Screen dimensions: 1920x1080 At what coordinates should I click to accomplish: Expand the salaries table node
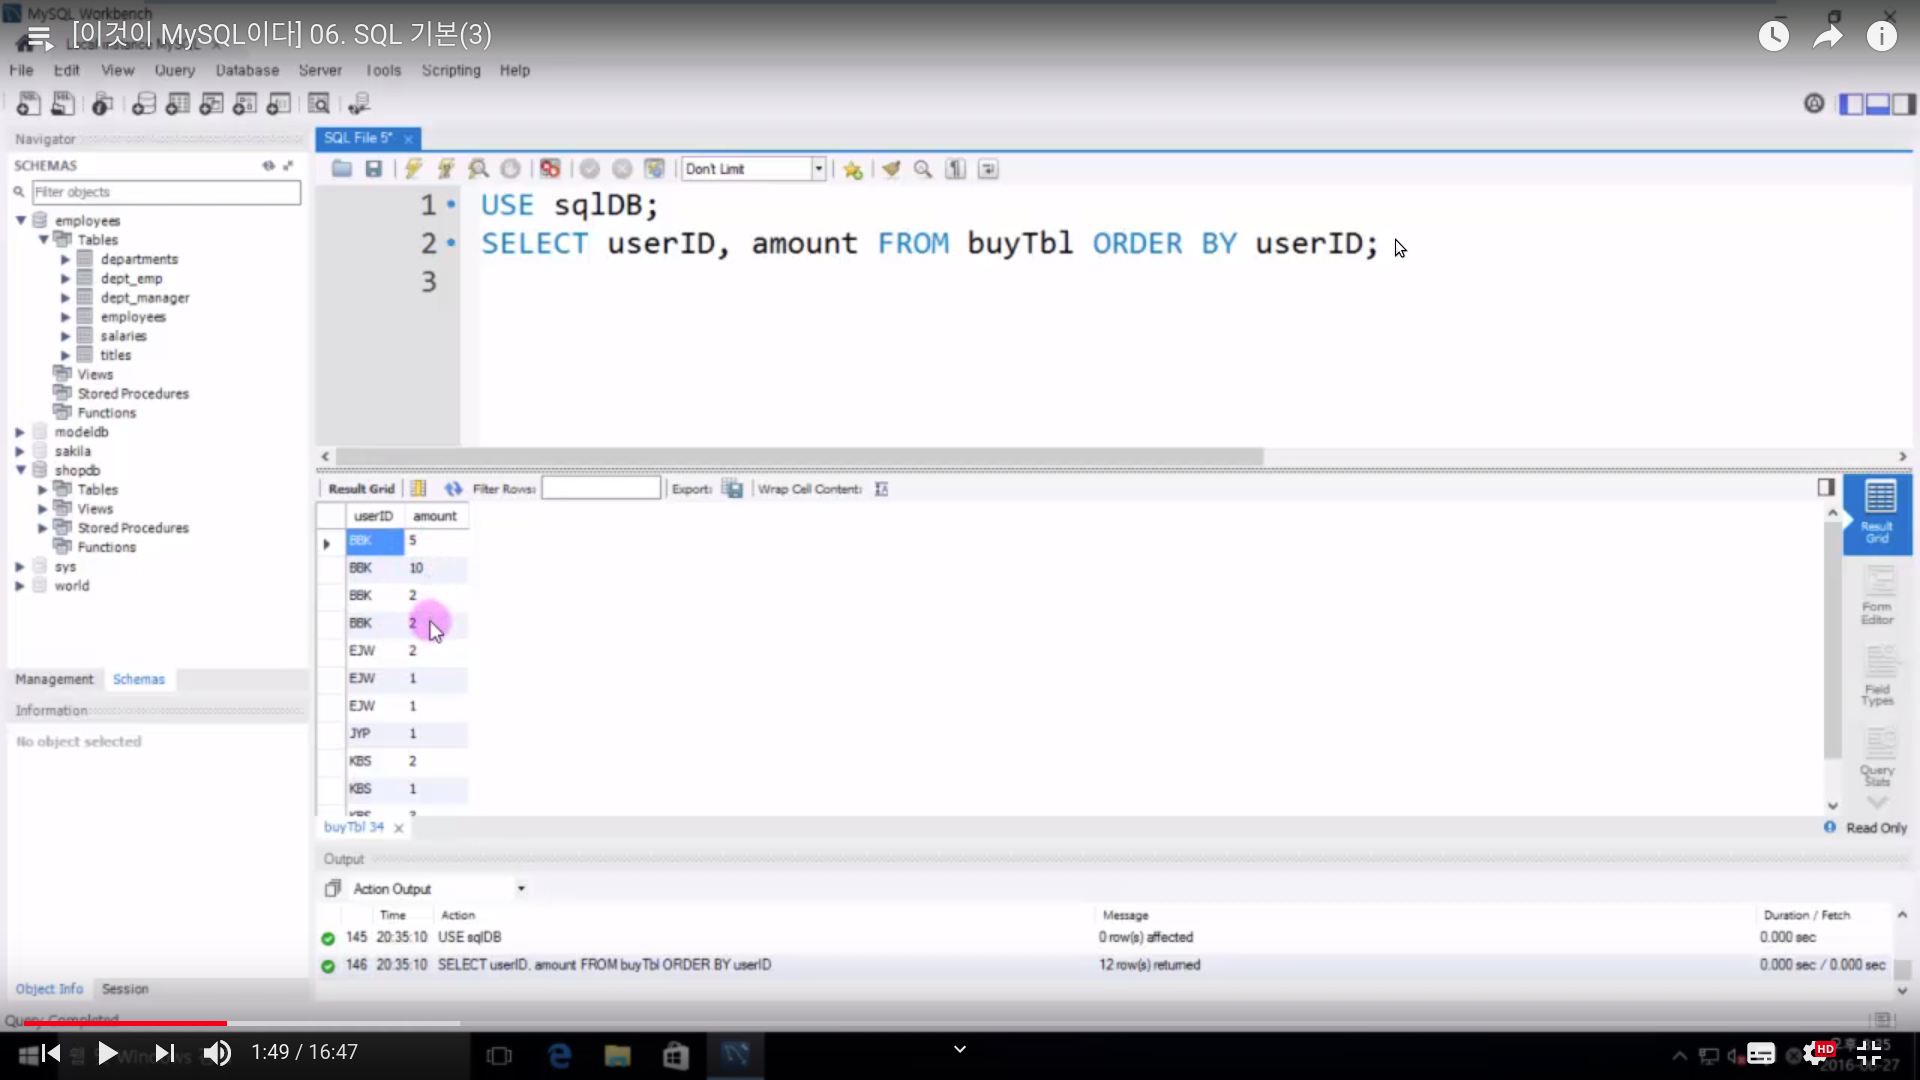pyautogui.click(x=66, y=336)
